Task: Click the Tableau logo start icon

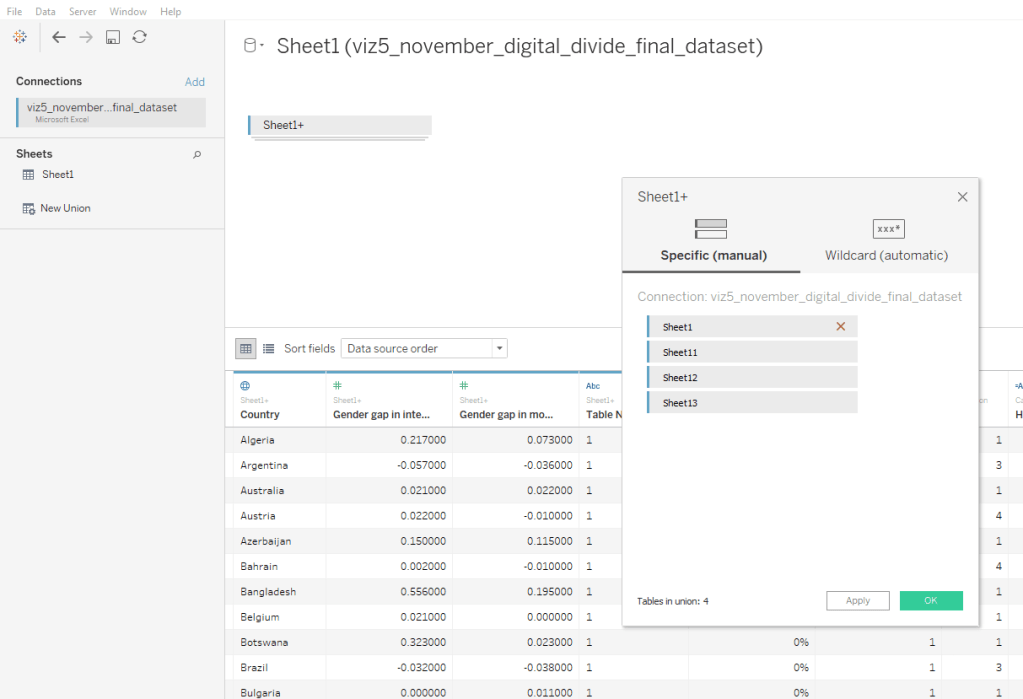Action: click(x=20, y=37)
